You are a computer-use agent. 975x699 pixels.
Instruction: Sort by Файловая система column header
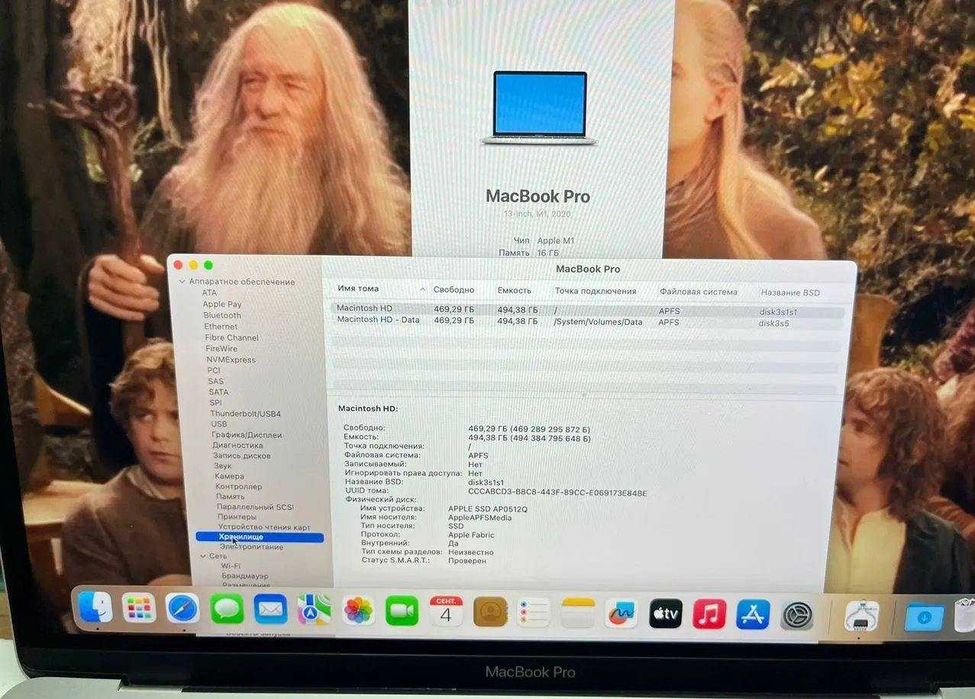click(x=698, y=292)
